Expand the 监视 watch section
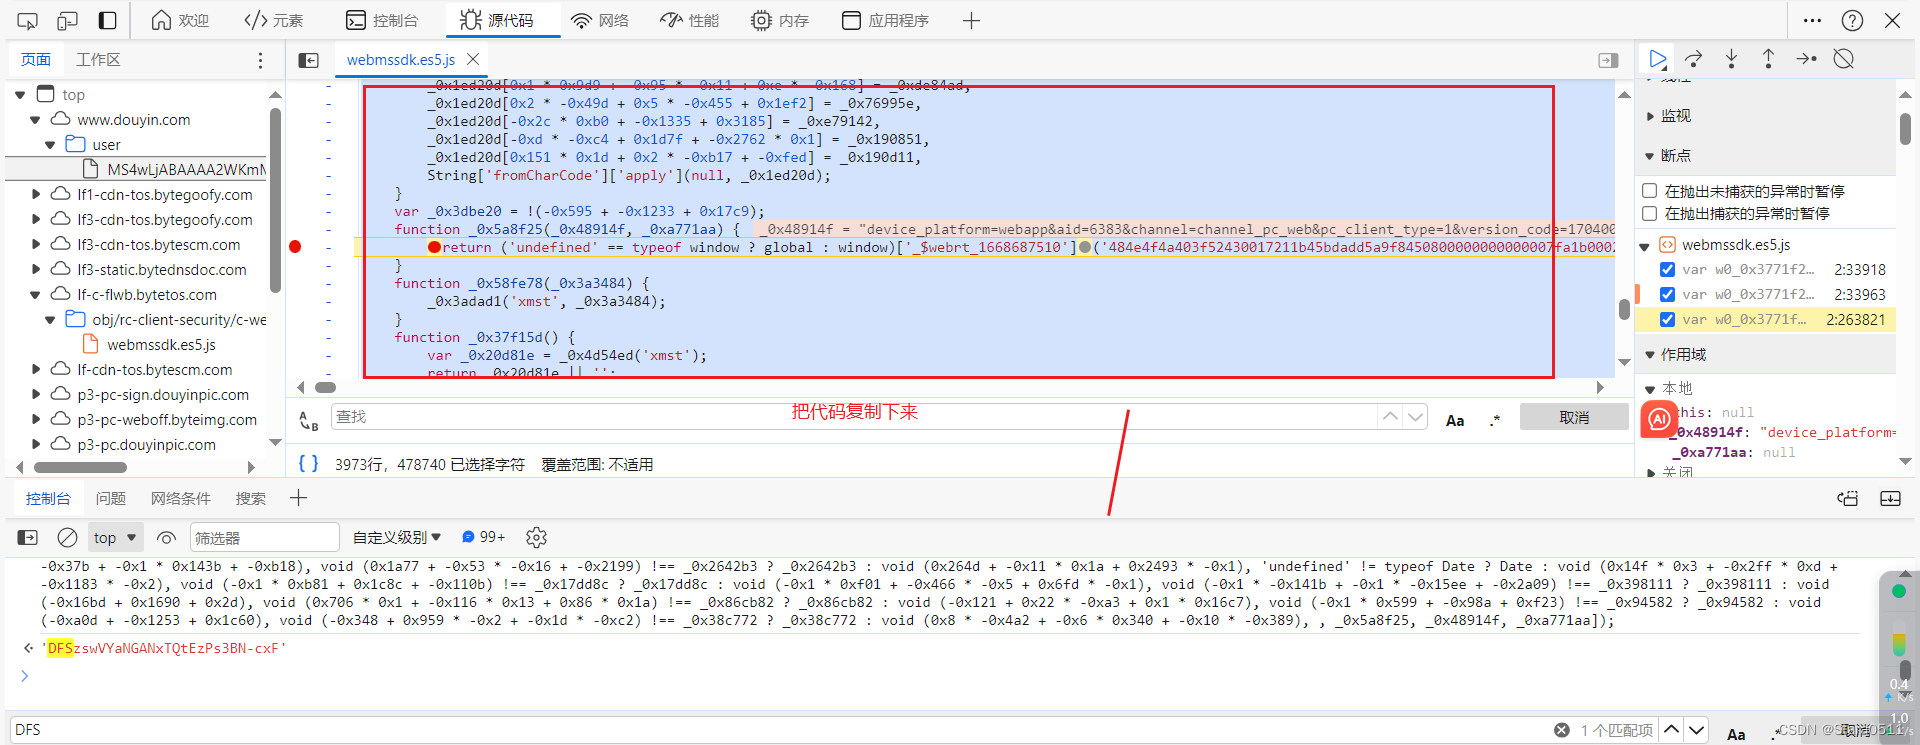Screen dimensions: 1920x745 point(1650,116)
